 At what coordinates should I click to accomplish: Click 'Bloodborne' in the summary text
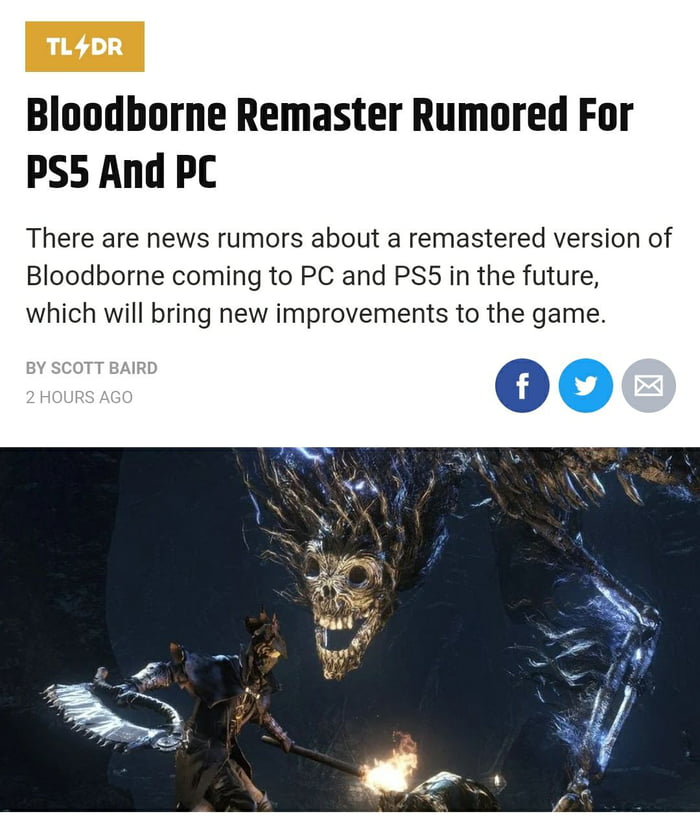95,276
